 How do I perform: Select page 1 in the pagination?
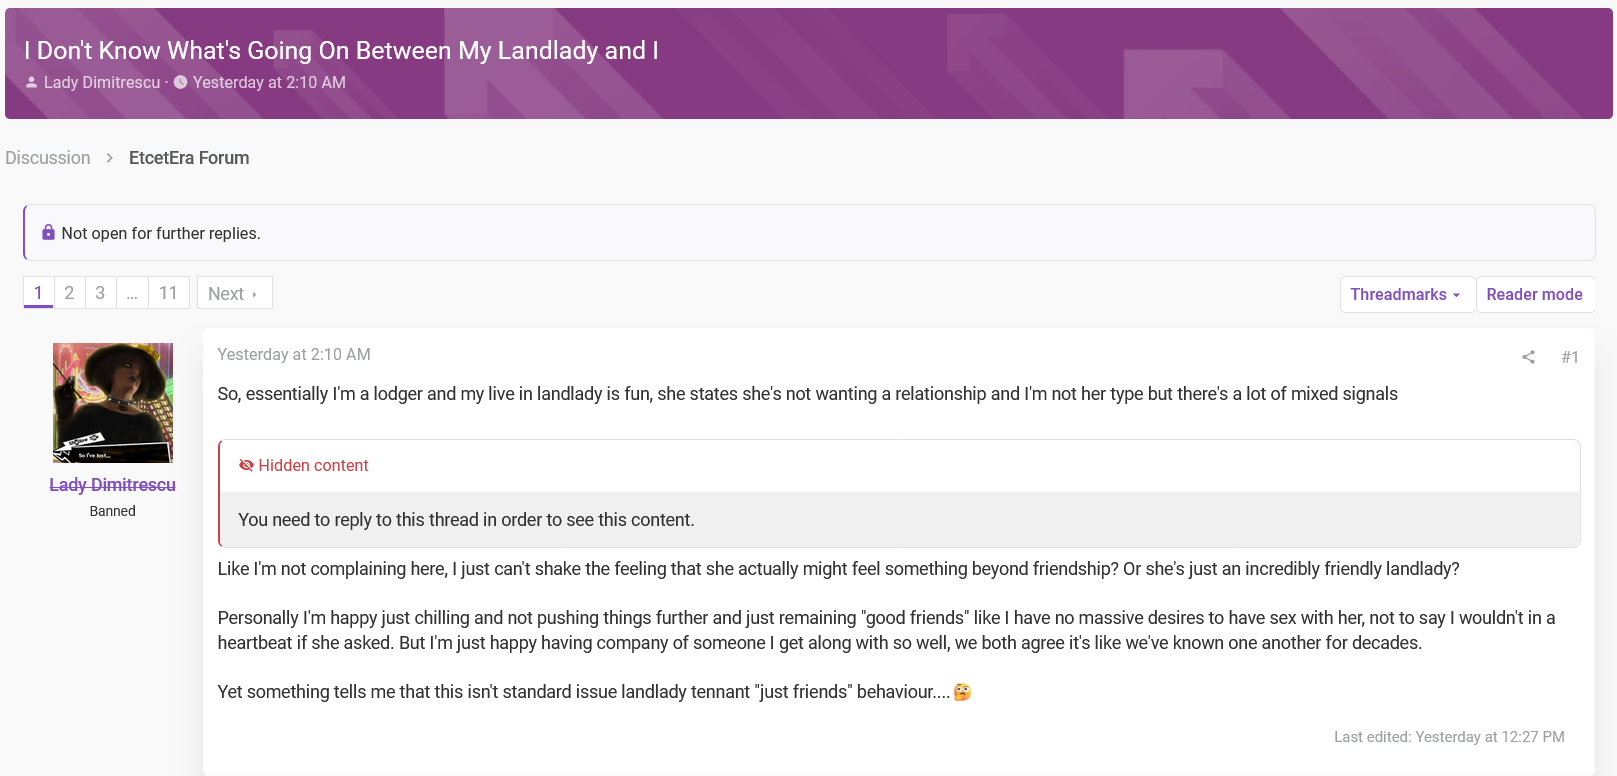click(x=38, y=293)
